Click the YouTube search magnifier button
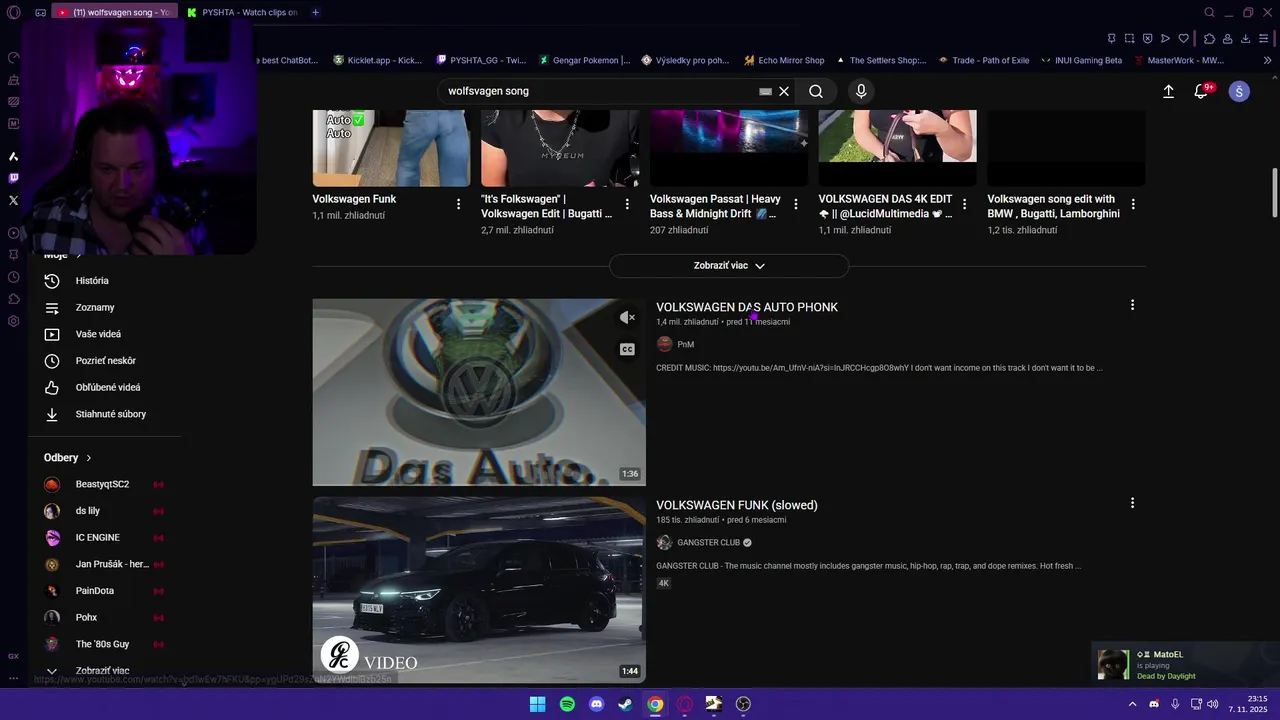Viewport: 1280px width, 720px height. pyautogui.click(x=816, y=91)
